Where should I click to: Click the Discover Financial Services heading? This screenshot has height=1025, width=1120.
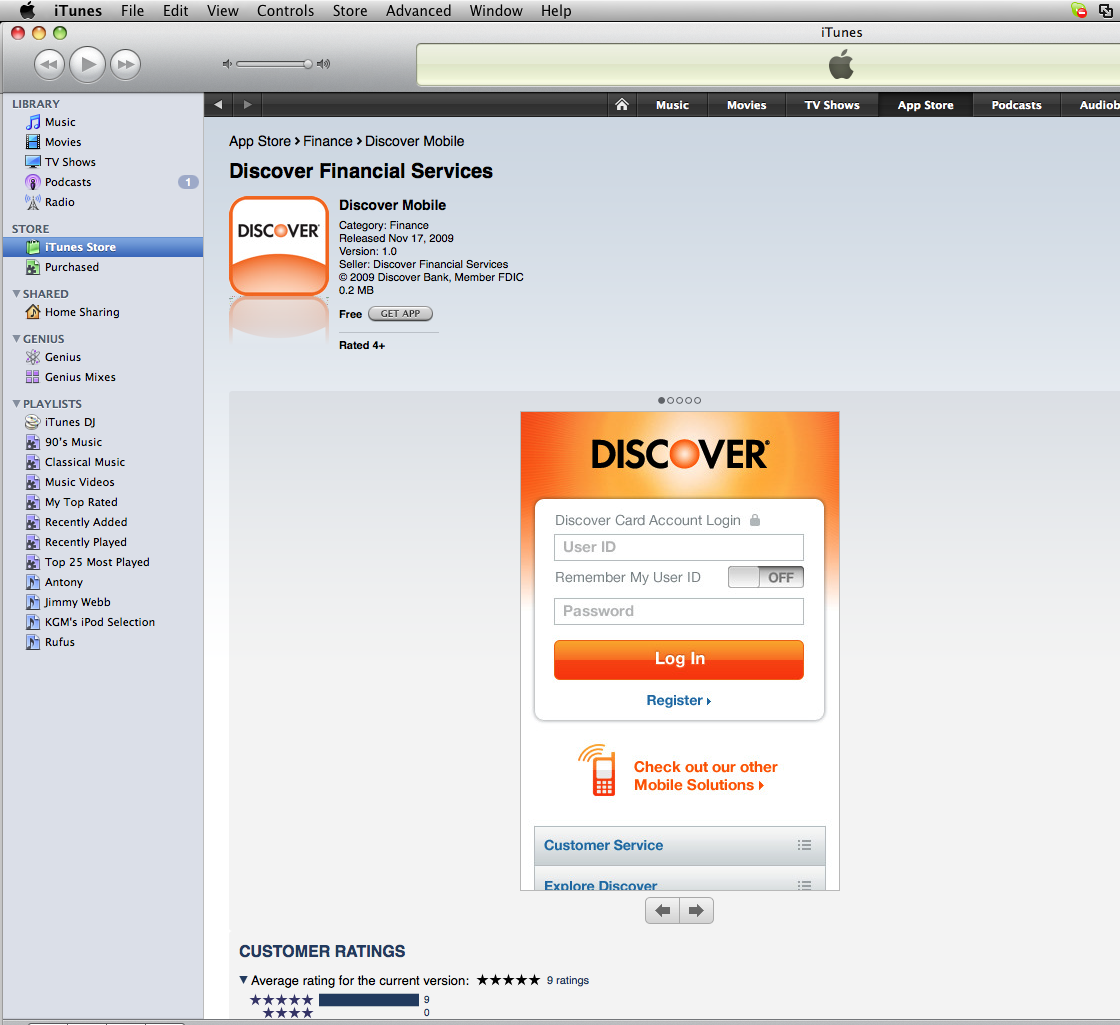pos(361,171)
